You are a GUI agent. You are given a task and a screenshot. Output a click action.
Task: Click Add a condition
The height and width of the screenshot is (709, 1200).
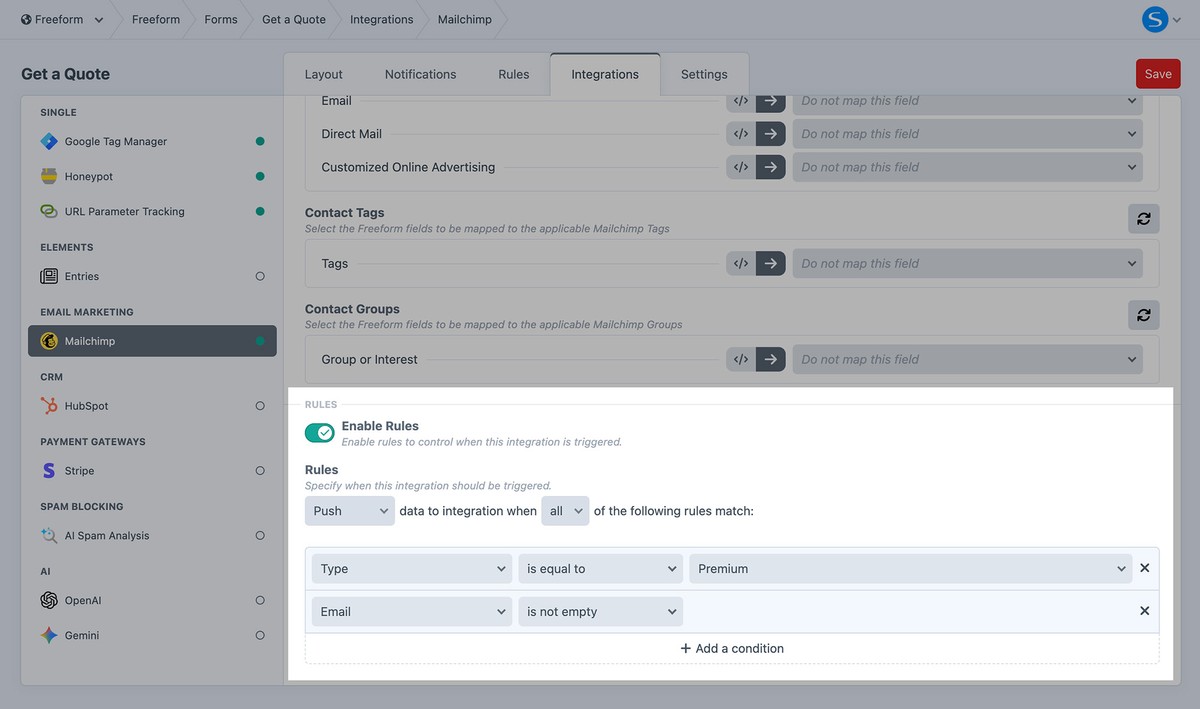click(x=732, y=648)
